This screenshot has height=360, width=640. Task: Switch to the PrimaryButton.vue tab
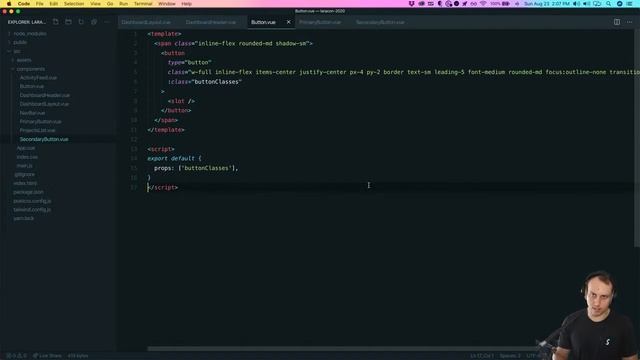[320, 22]
